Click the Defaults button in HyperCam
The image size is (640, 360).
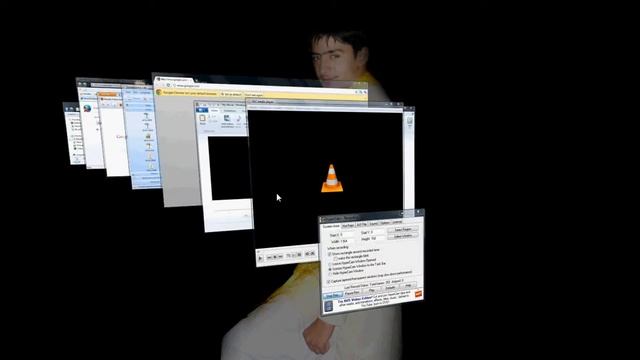point(390,288)
